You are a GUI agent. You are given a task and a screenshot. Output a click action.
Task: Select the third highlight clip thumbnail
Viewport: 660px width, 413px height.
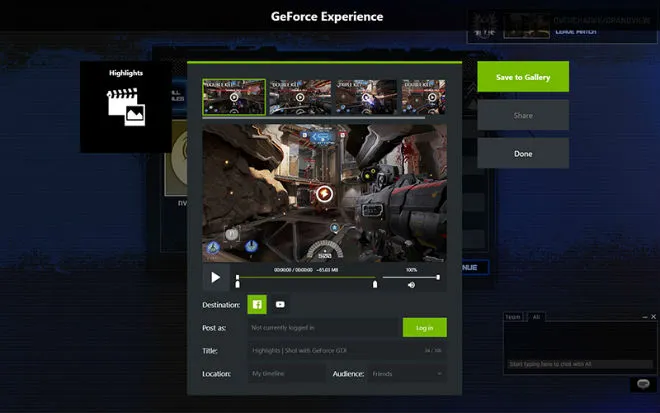pos(366,97)
